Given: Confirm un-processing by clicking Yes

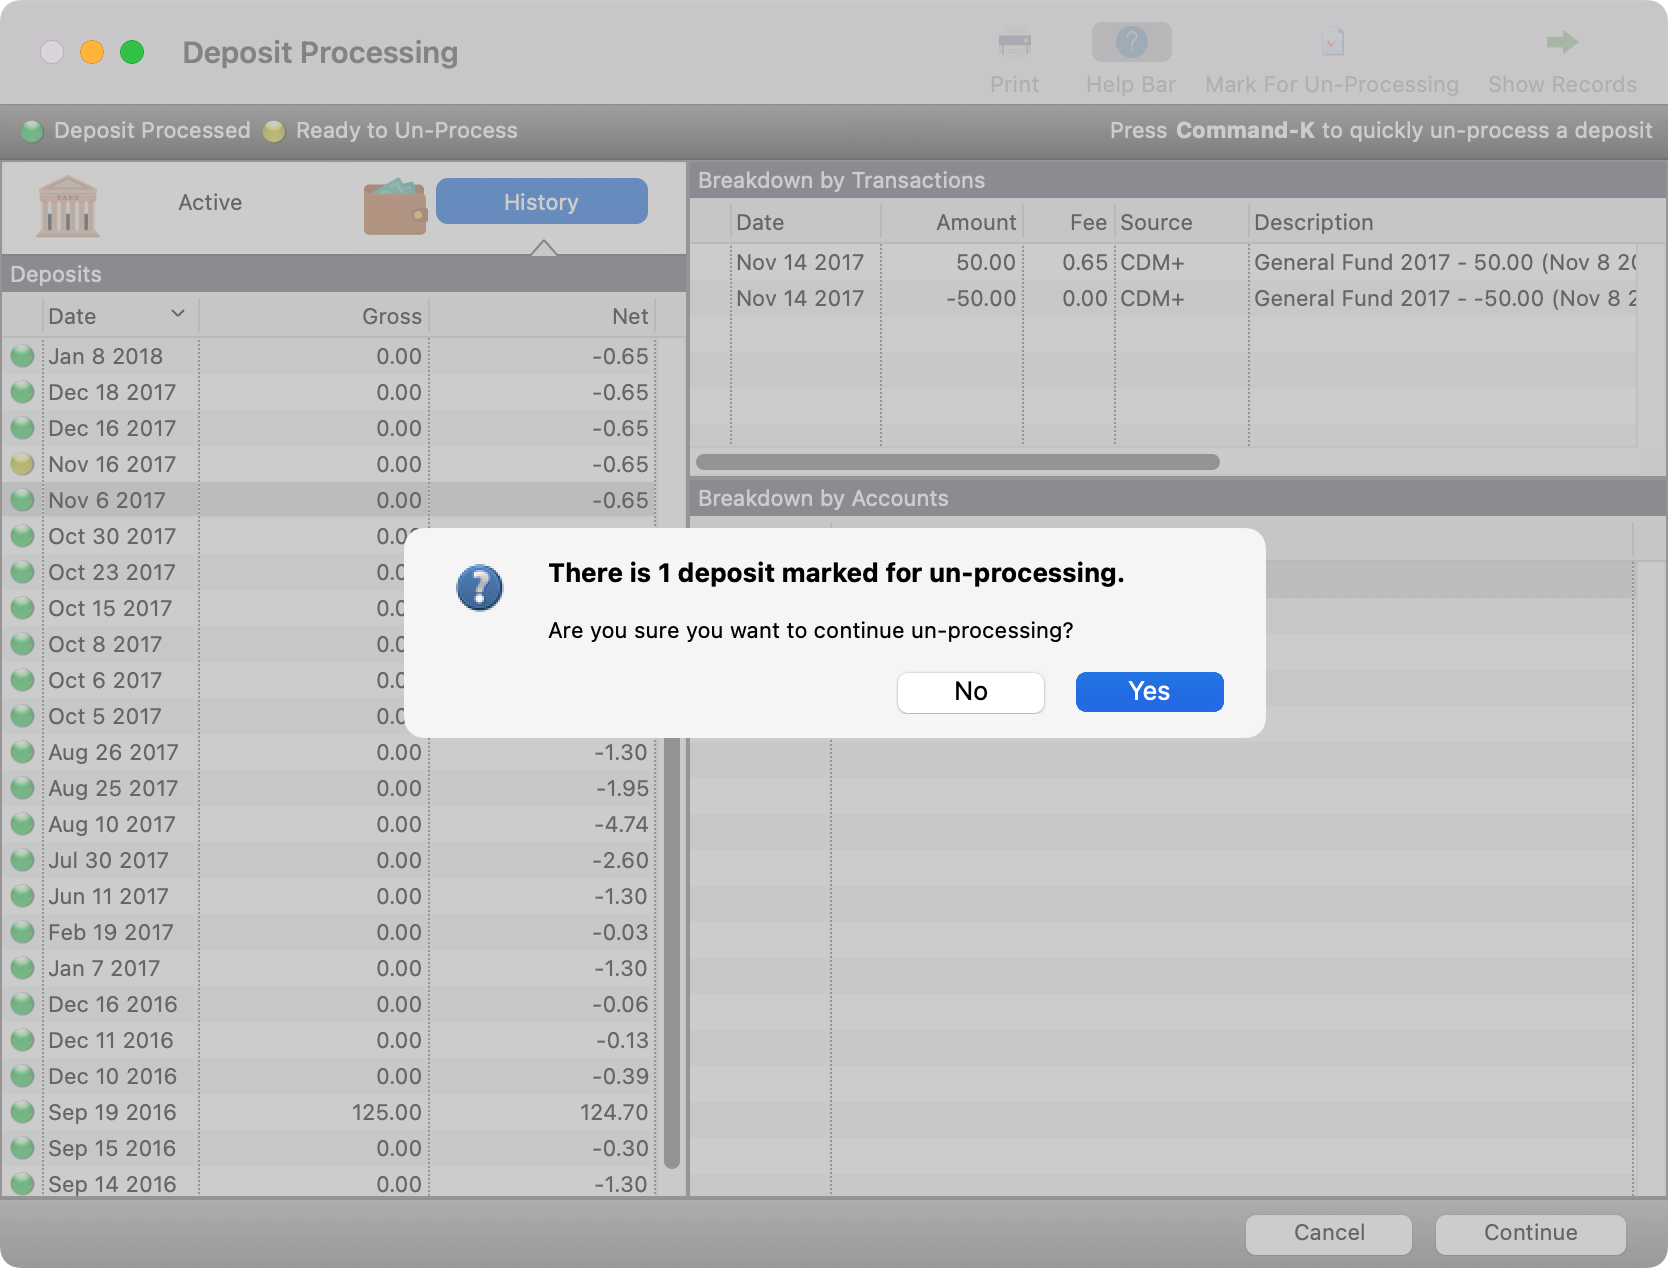Looking at the screenshot, I should [1148, 691].
